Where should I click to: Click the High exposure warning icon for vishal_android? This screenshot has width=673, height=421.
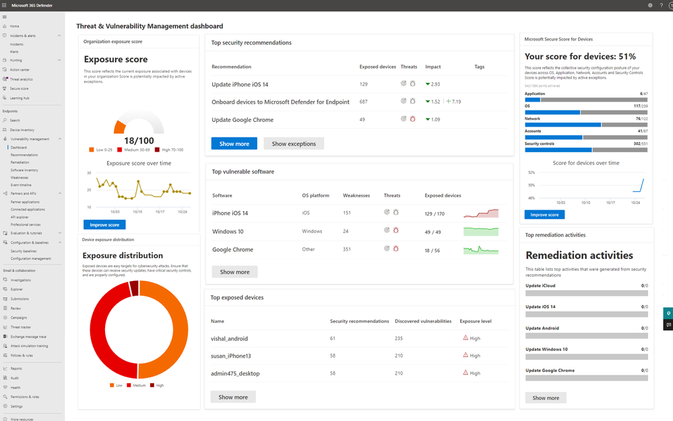click(x=465, y=338)
